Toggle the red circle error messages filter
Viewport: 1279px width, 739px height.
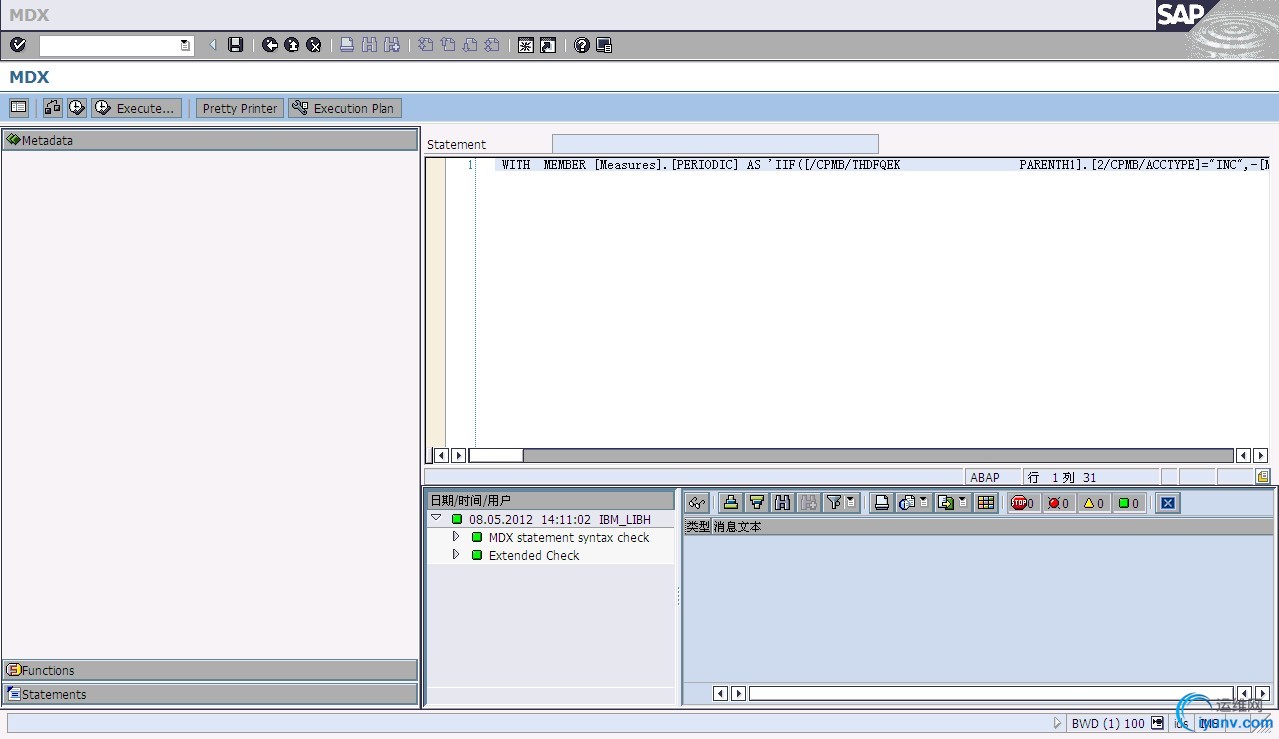click(x=1058, y=503)
